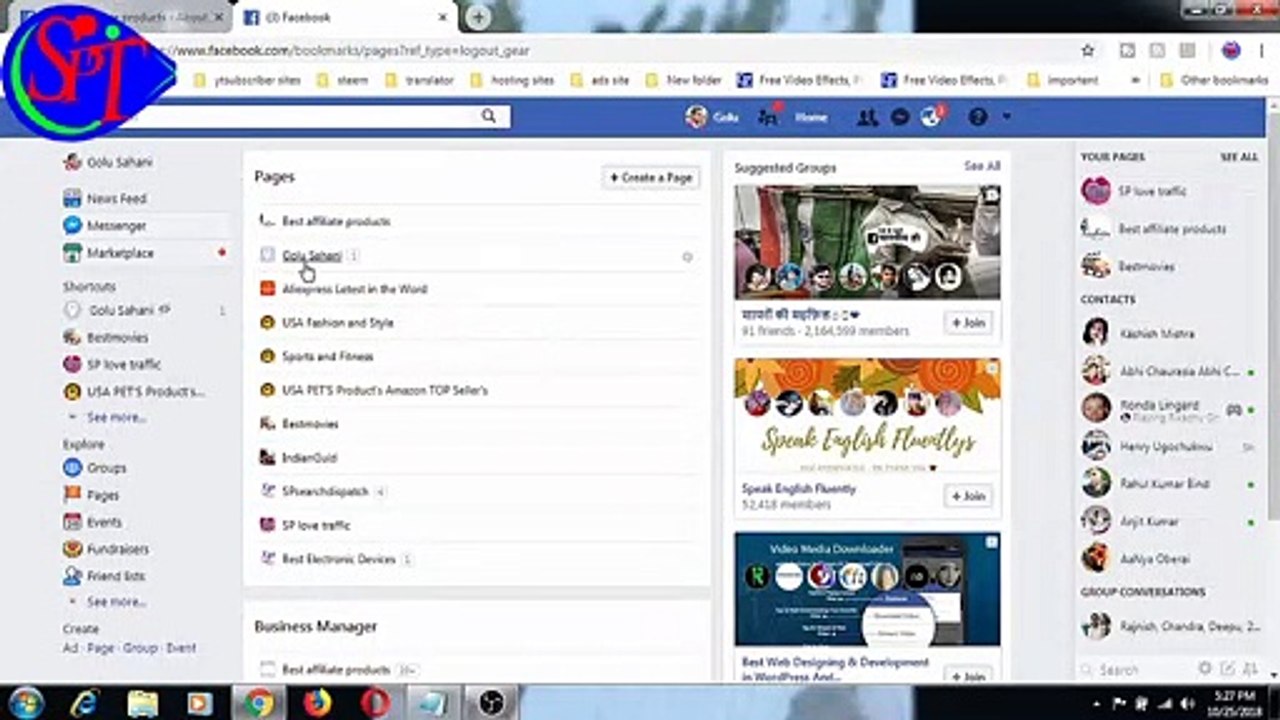
Task: Open Messenger in left sidebar
Action: (x=116, y=226)
